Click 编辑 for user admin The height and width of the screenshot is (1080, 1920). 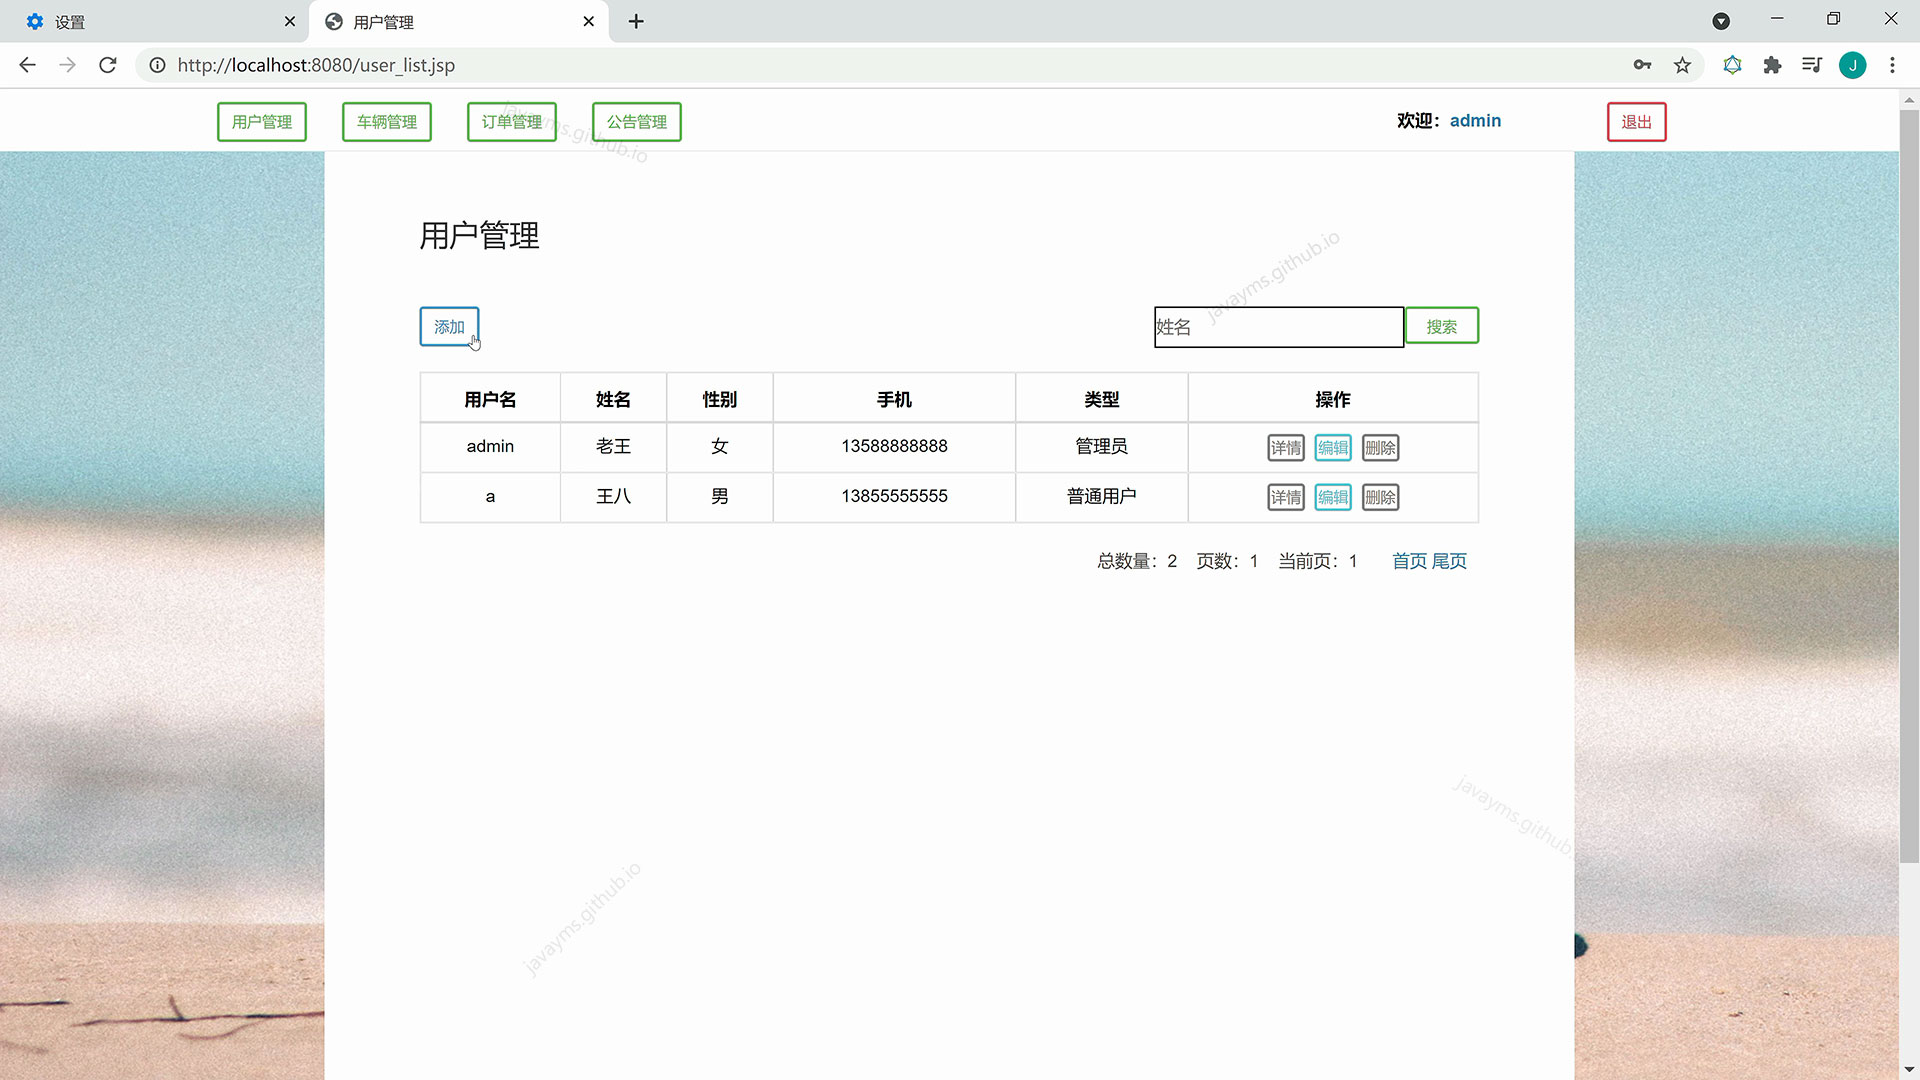coord(1333,448)
